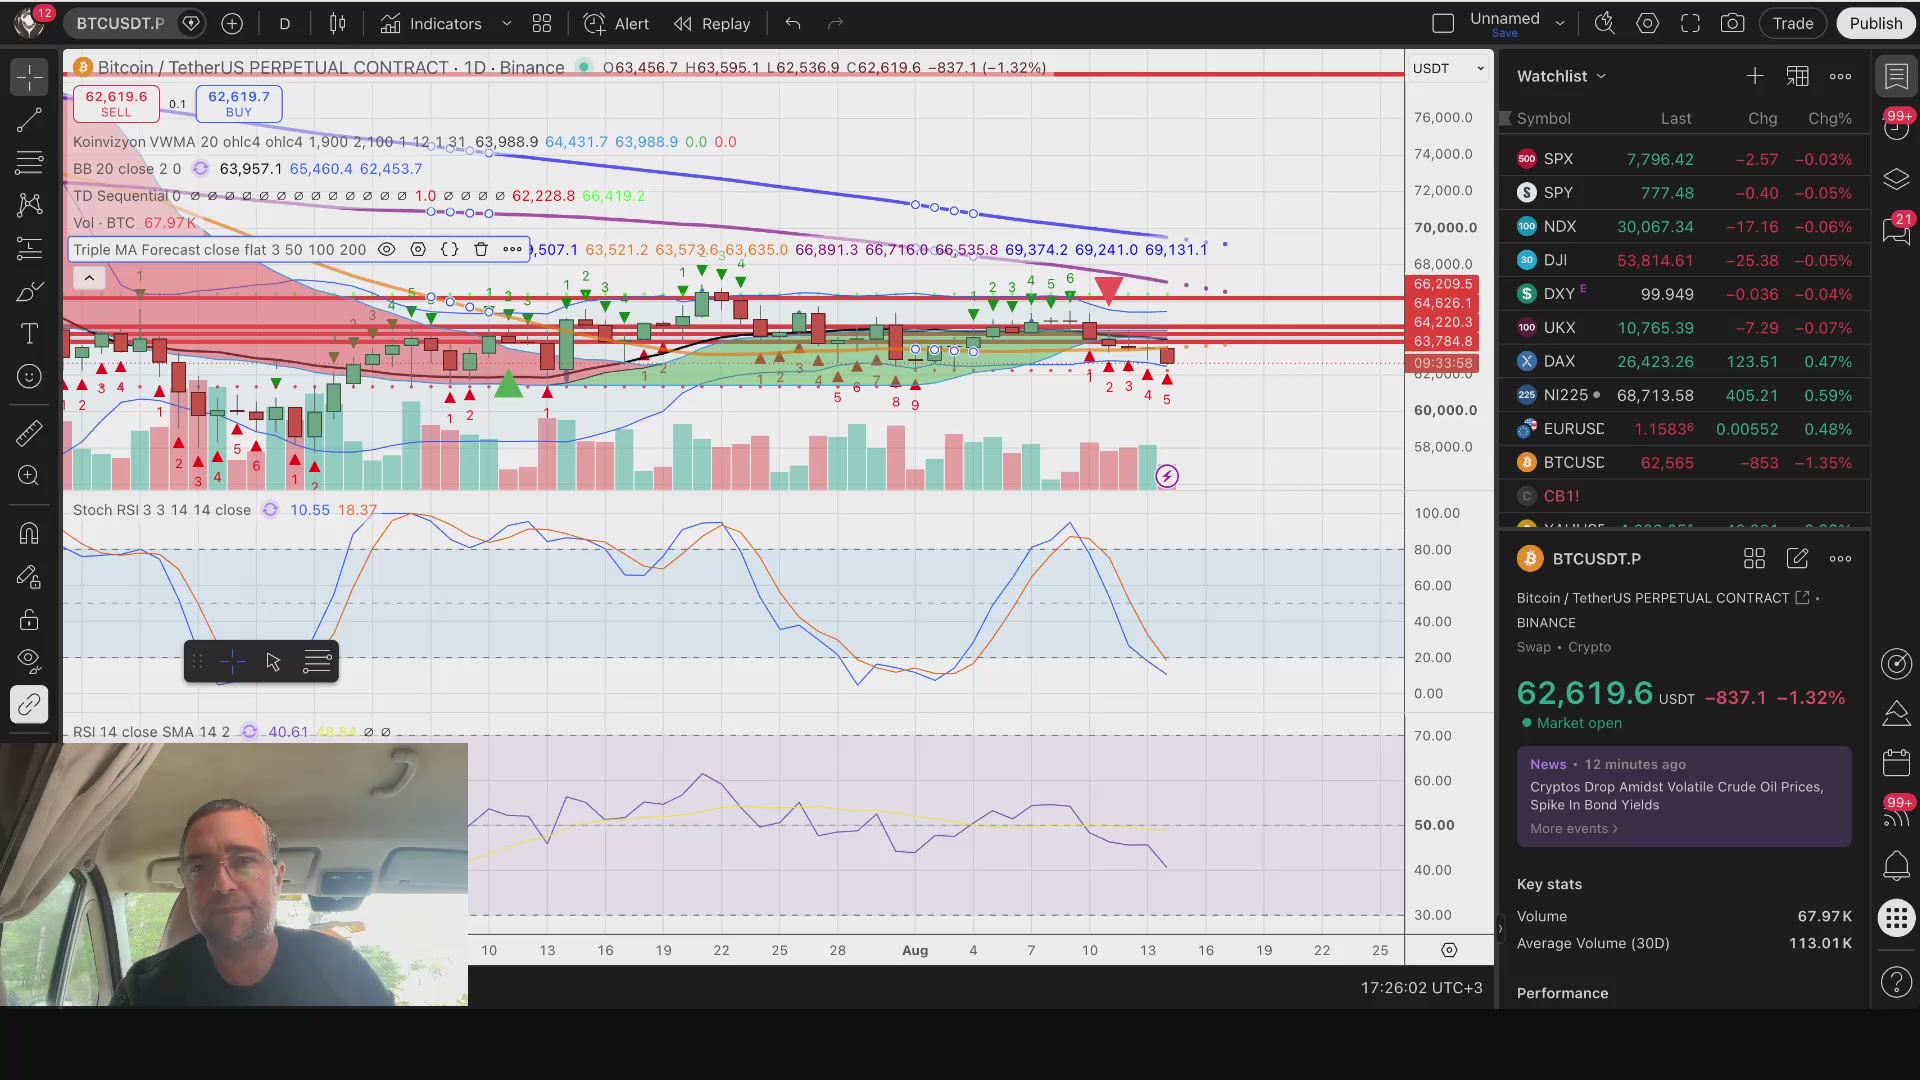The width and height of the screenshot is (1920, 1080).
Task: Activate the zoom in tool
Action: tap(29, 476)
